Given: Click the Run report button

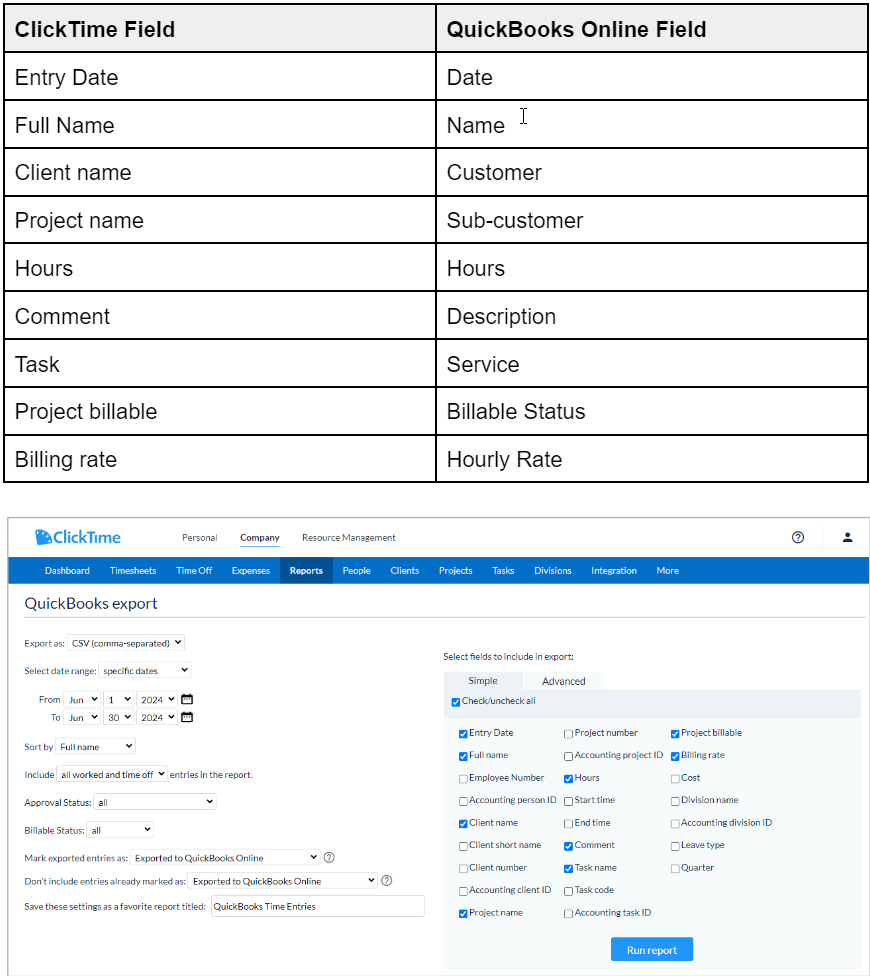Looking at the screenshot, I should [x=652, y=949].
